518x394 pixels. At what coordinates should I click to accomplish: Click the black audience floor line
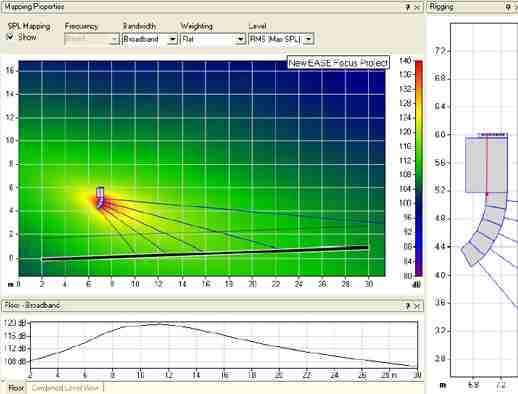pos(205,253)
